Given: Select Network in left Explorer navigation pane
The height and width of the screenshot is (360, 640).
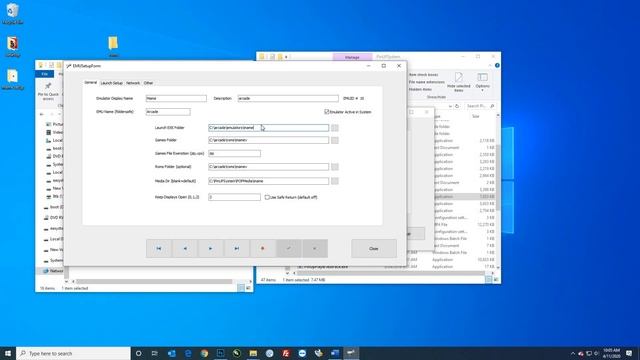Looking at the screenshot, I should pyautogui.click(x=53, y=271).
